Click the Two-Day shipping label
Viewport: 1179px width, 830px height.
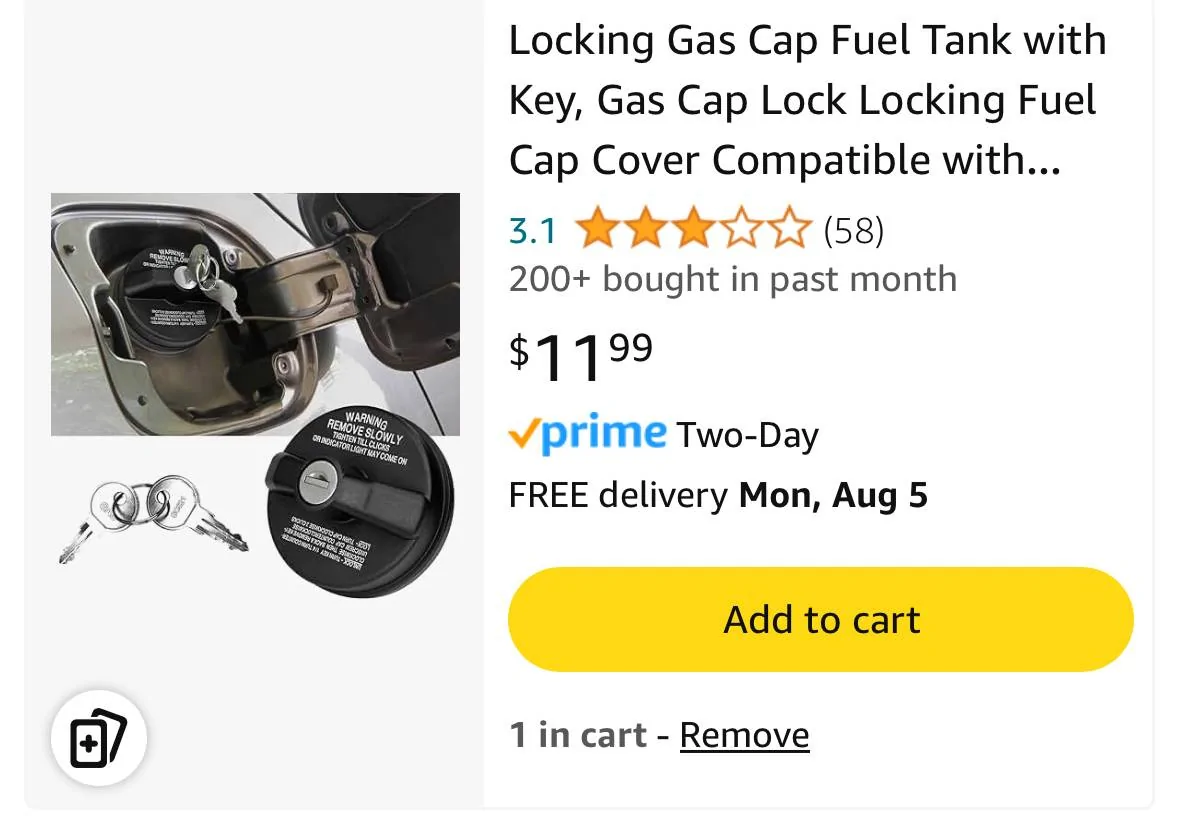tap(747, 435)
